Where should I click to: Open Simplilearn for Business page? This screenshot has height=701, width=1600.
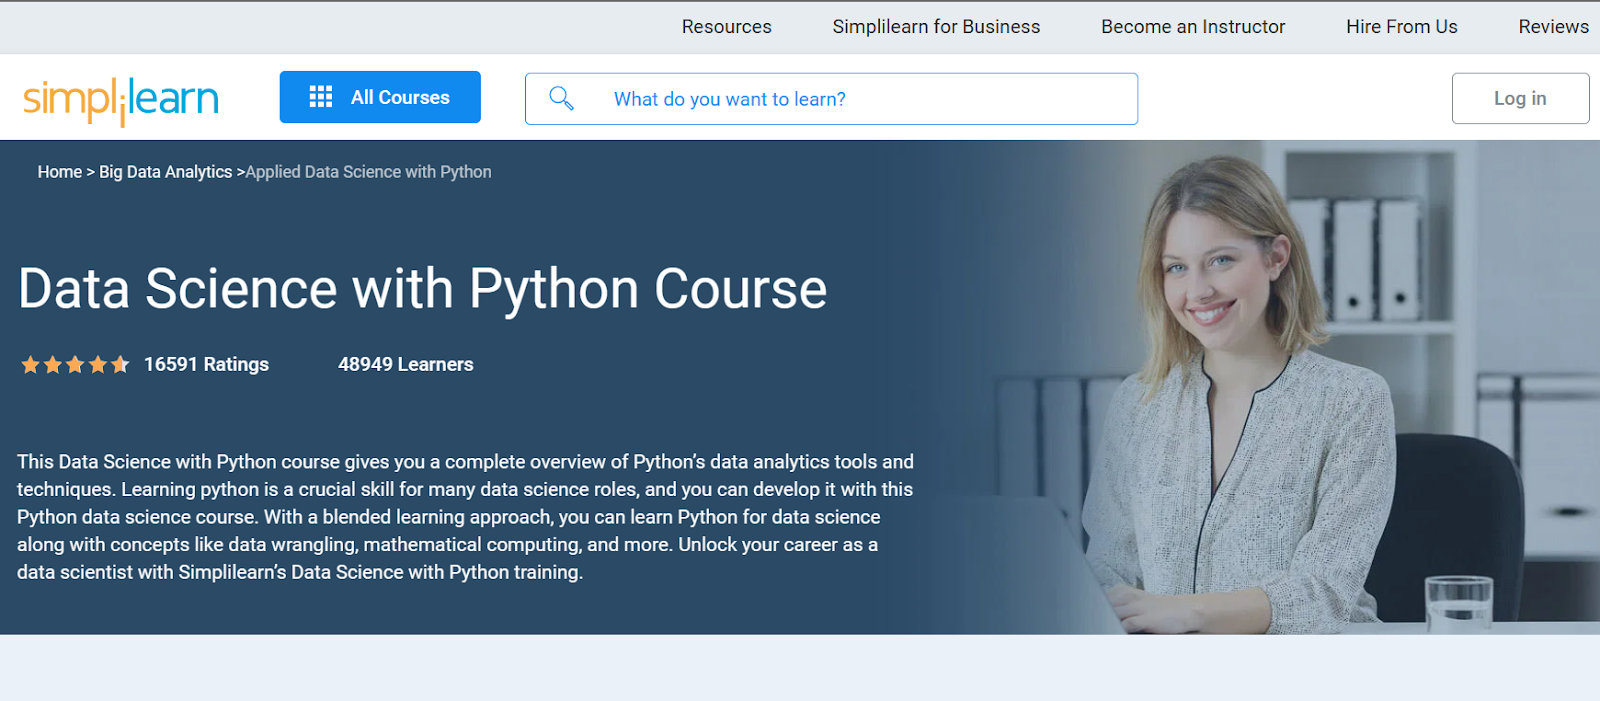click(936, 27)
